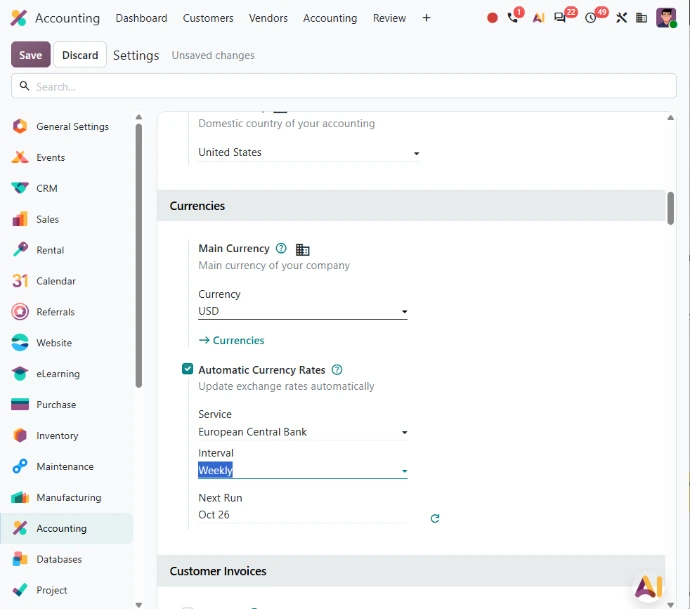Open Maintenance settings in sidebar

[x=66, y=466]
